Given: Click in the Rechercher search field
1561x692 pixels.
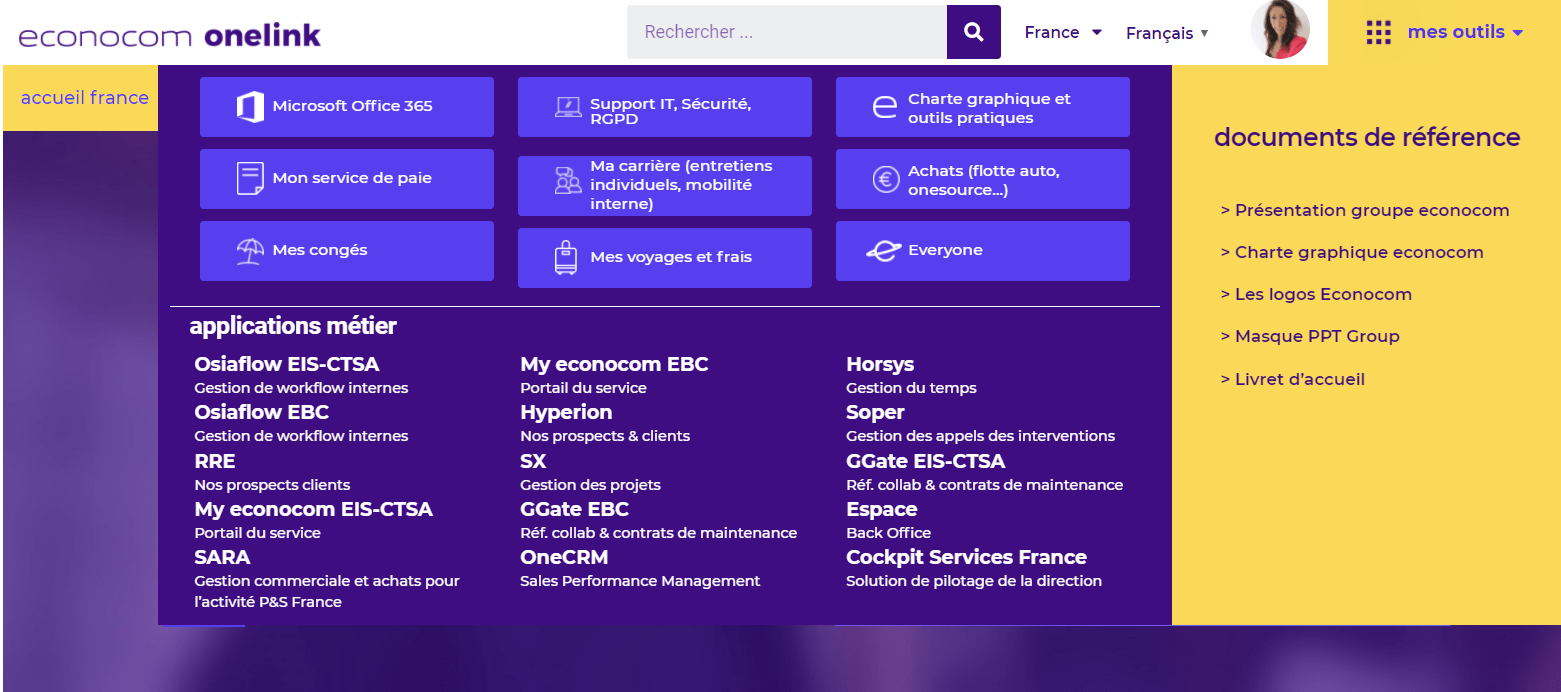Looking at the screenshot, I should coord(786,32).
